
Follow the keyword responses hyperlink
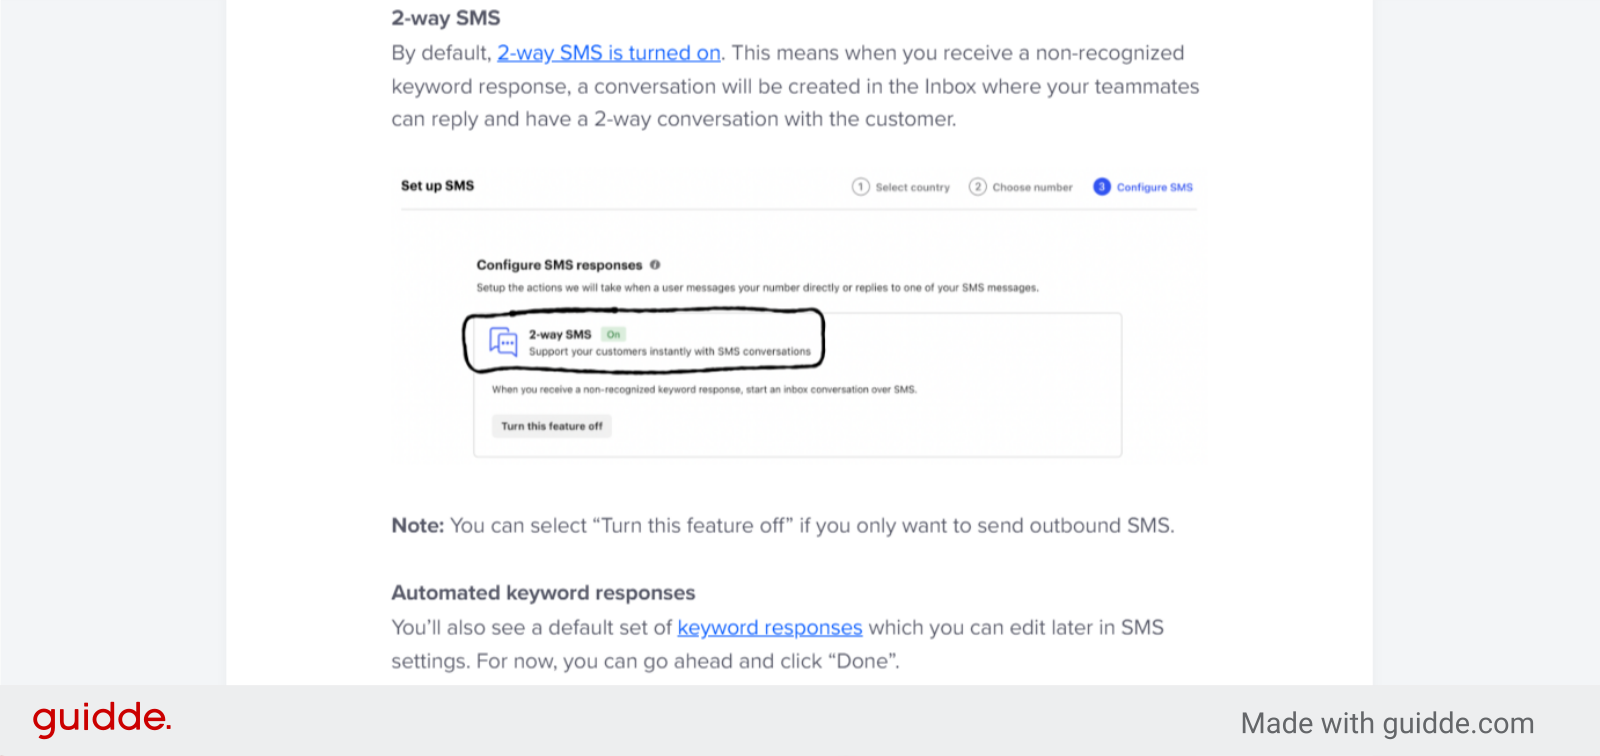[x=769, y=627]
